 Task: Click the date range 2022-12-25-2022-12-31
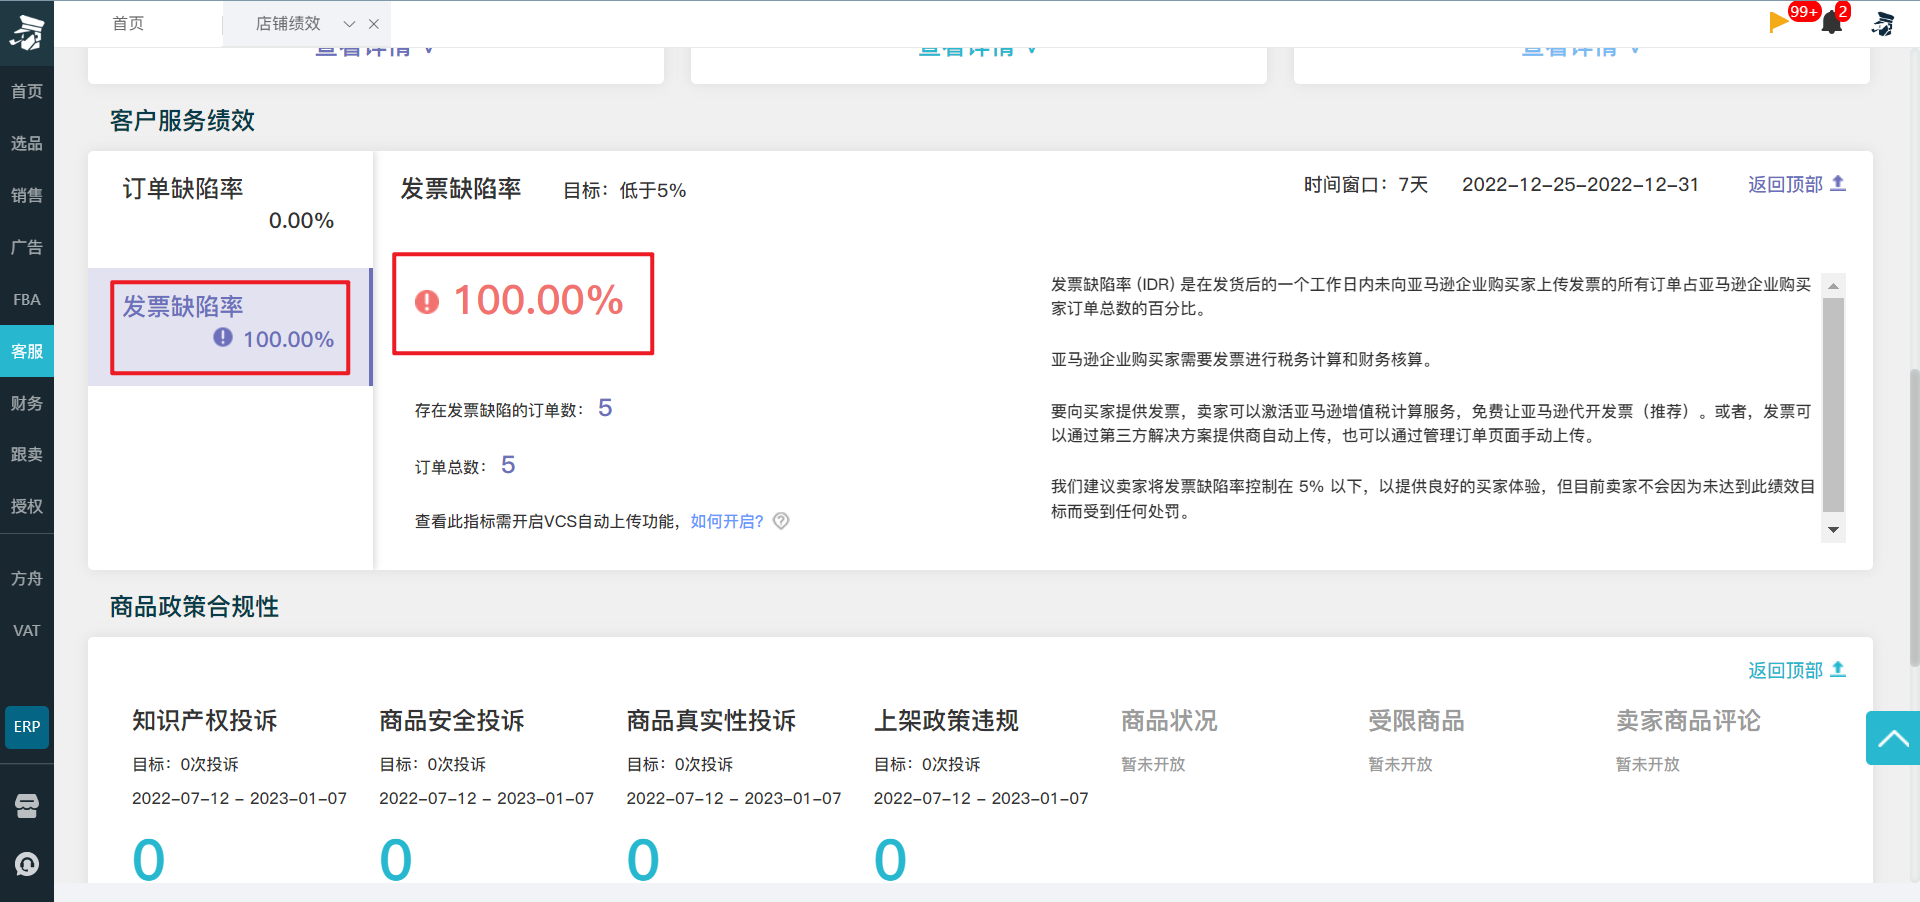[x=1580, y=185]
